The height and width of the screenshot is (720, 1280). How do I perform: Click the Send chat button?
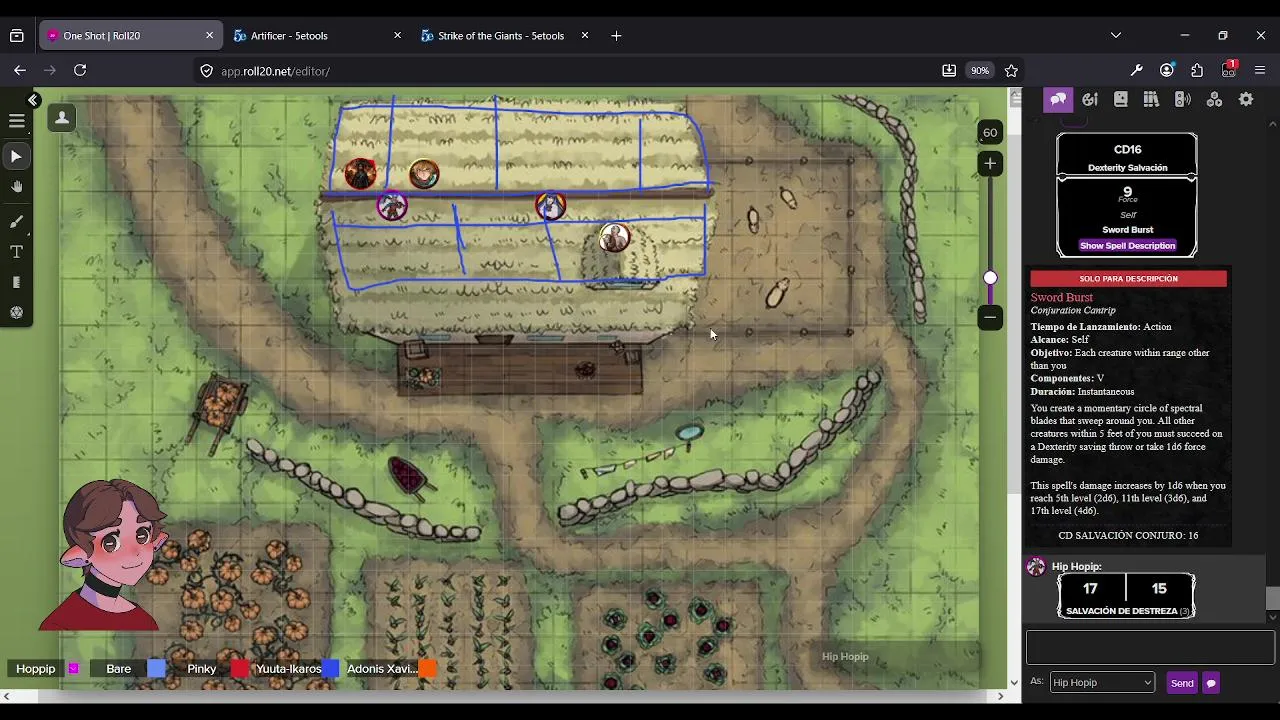1182,683
